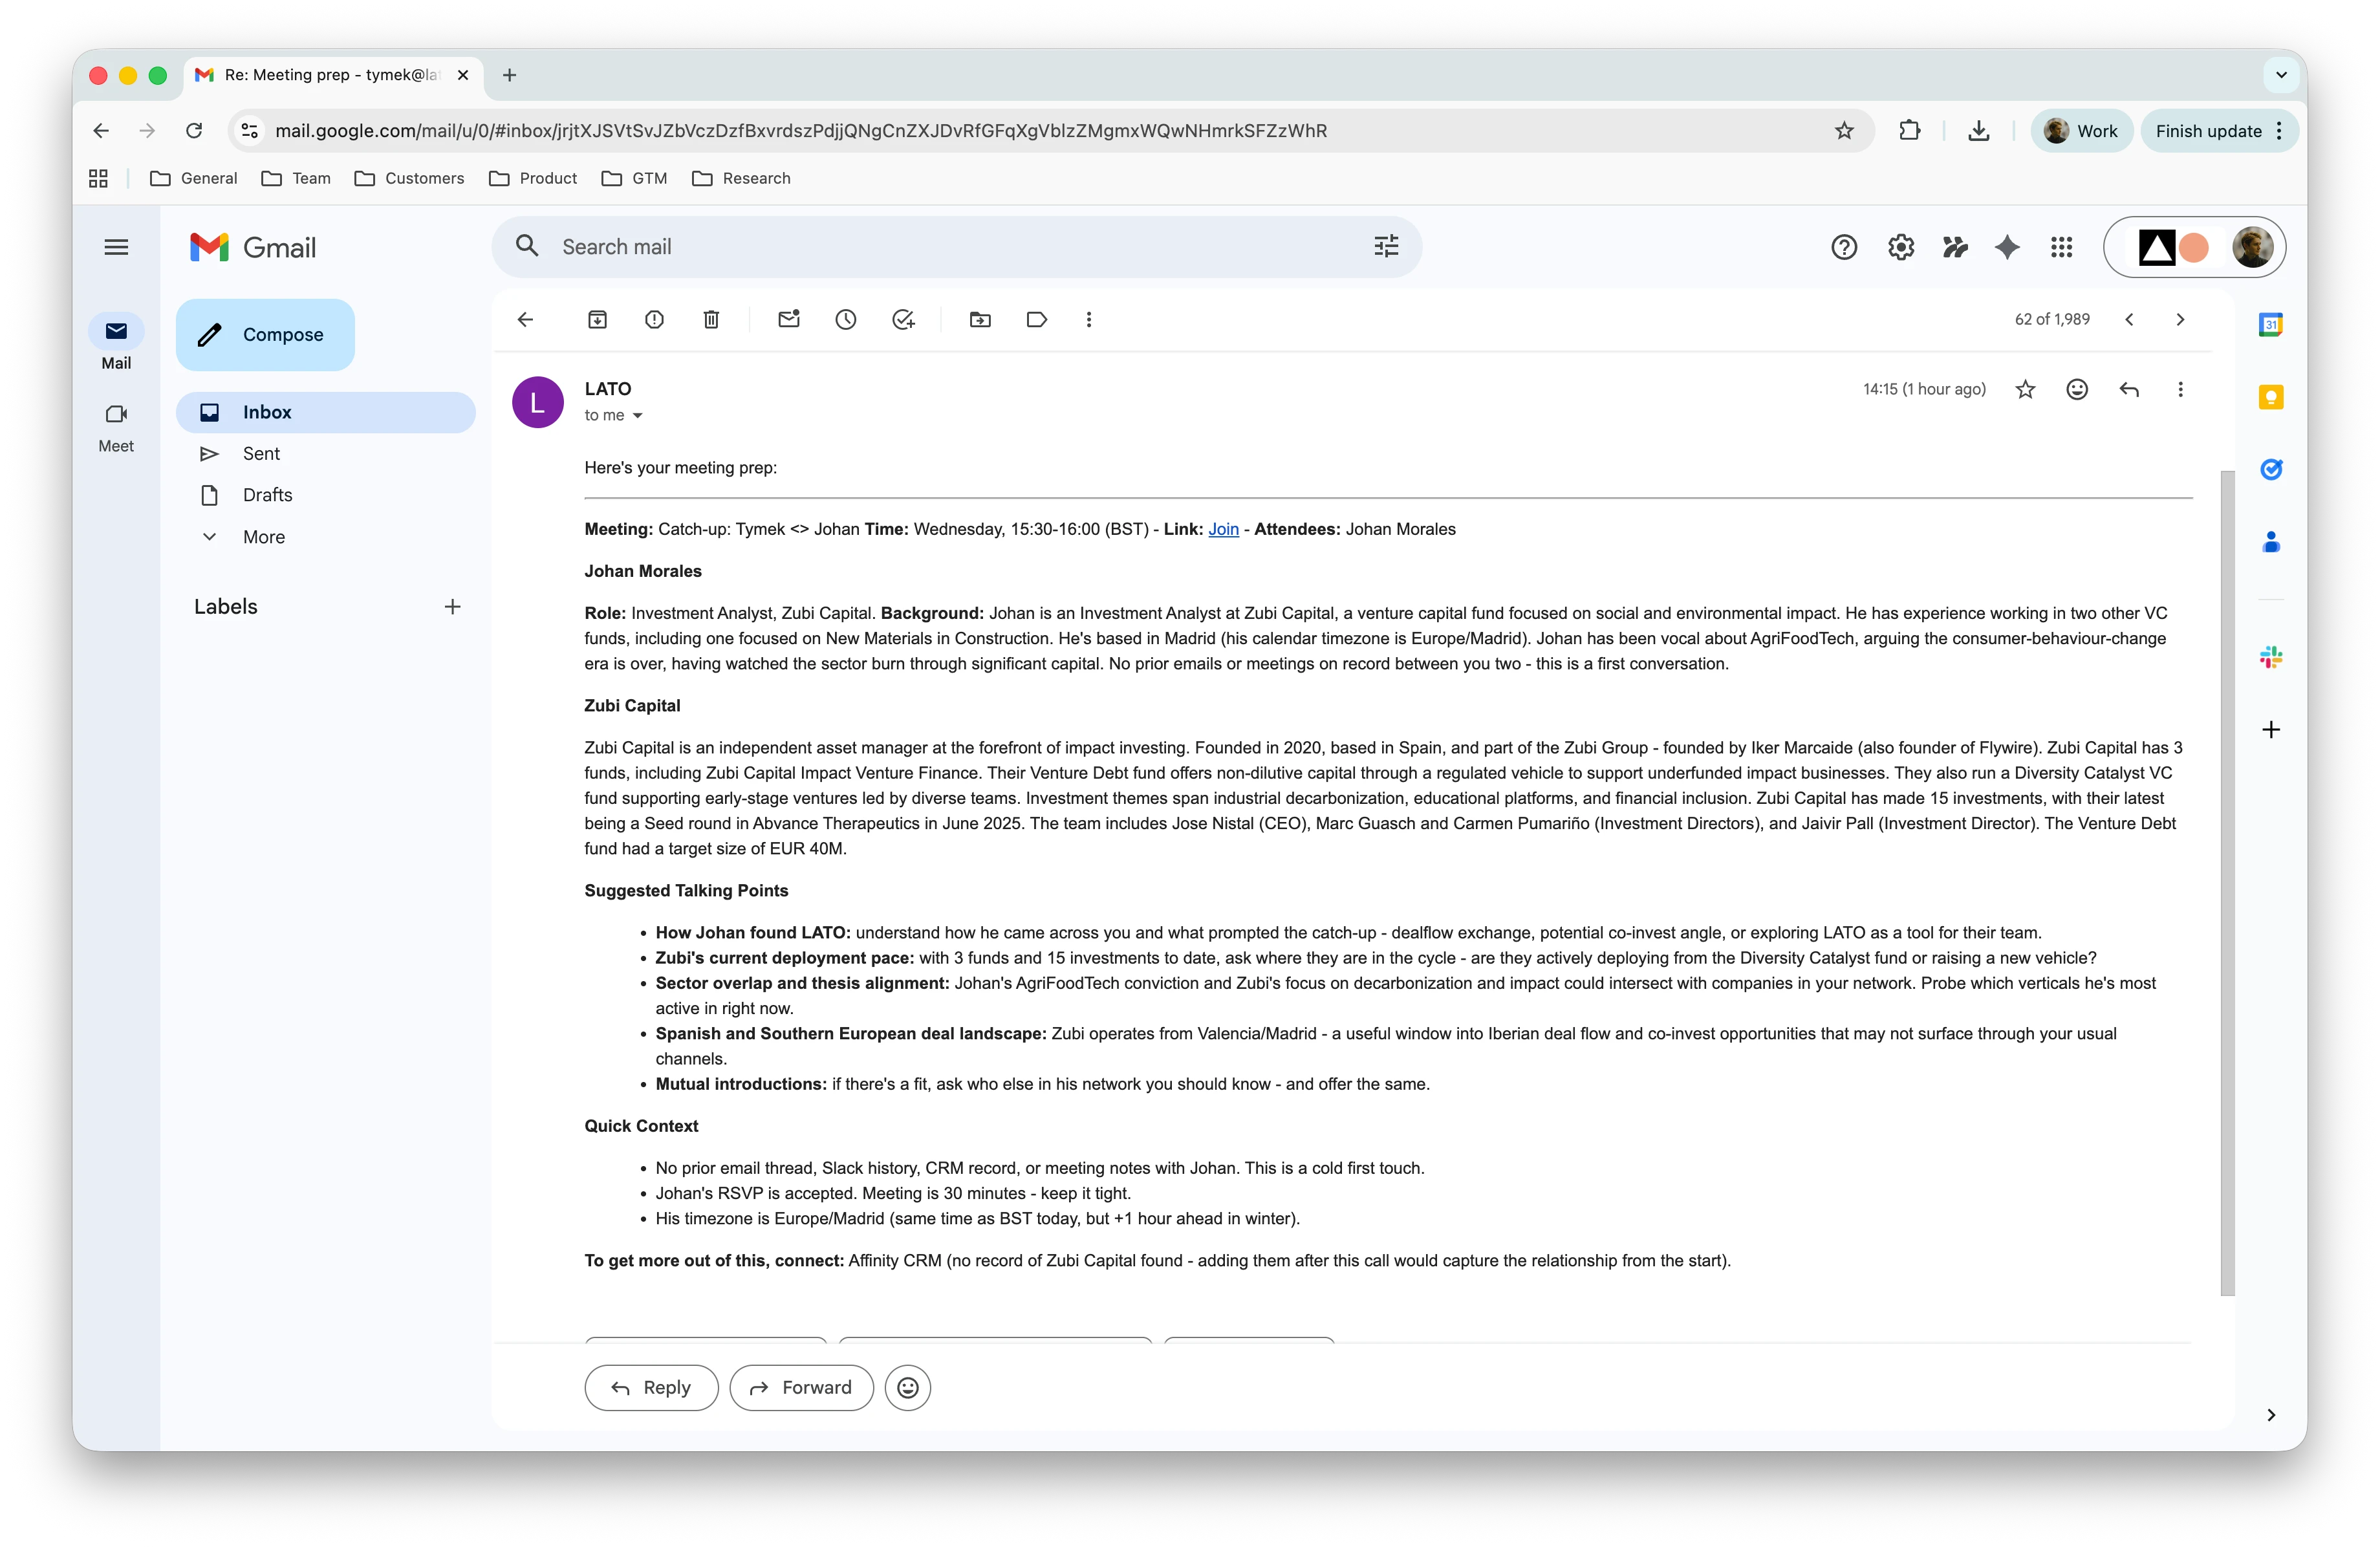Add the email to Tasks
2380x1547 pixels.
(x=903, y=319)
